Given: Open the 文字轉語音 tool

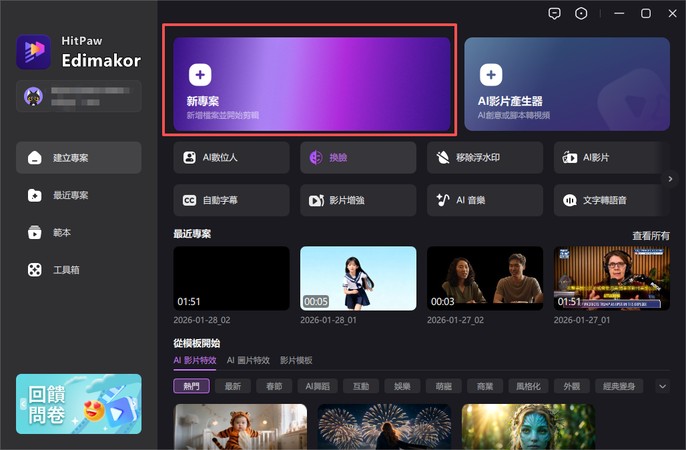Looking at the screenshot, I should click(x=612, y=200).
